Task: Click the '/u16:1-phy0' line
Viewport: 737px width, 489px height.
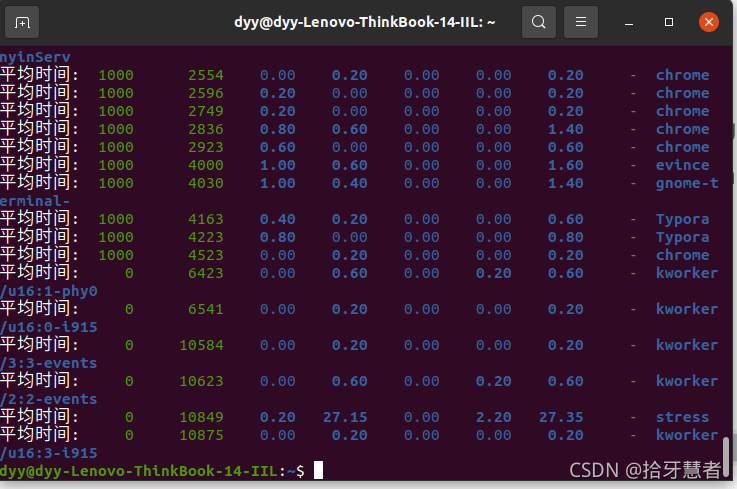Action: pos(49,291)
